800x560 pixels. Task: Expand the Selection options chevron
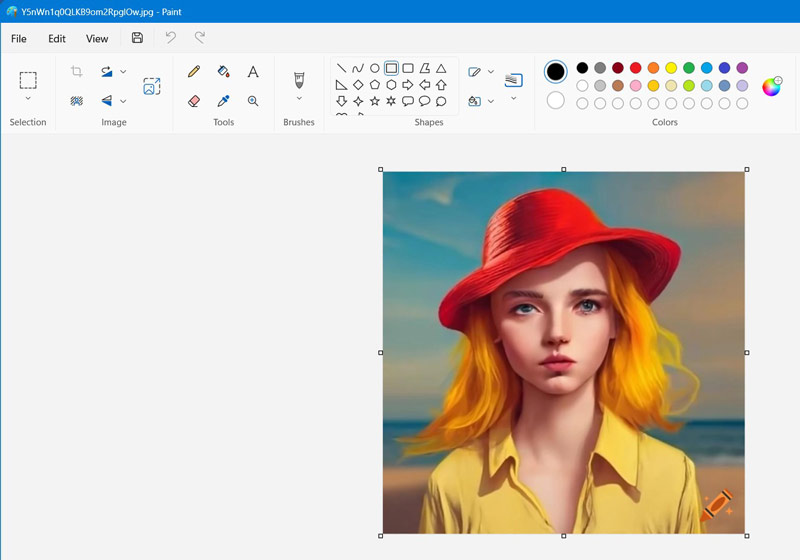28,98
